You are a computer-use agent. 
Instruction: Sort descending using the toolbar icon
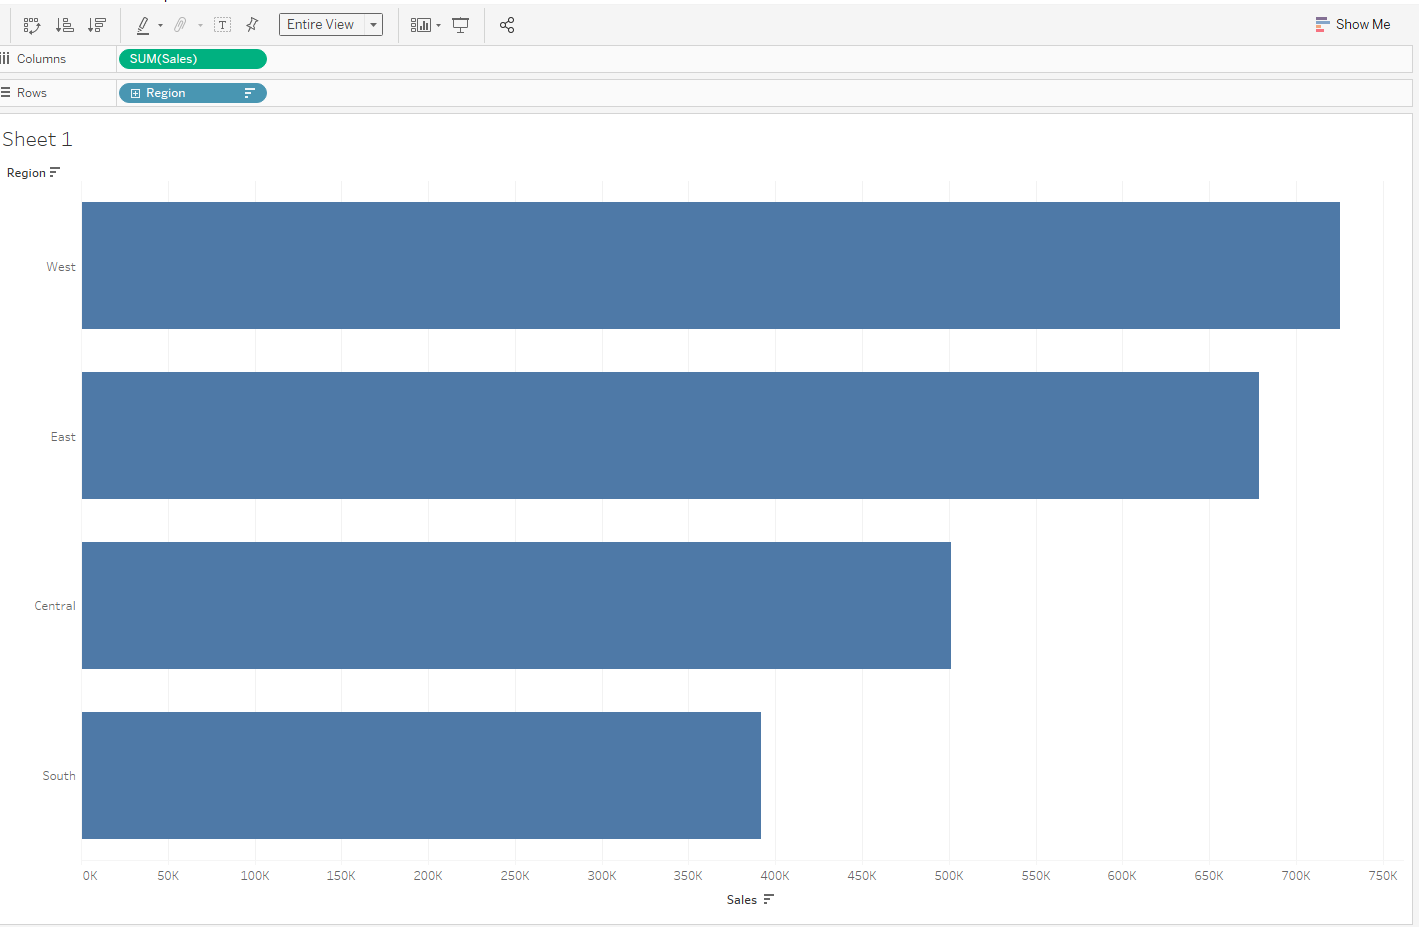(x=97, y=25)
